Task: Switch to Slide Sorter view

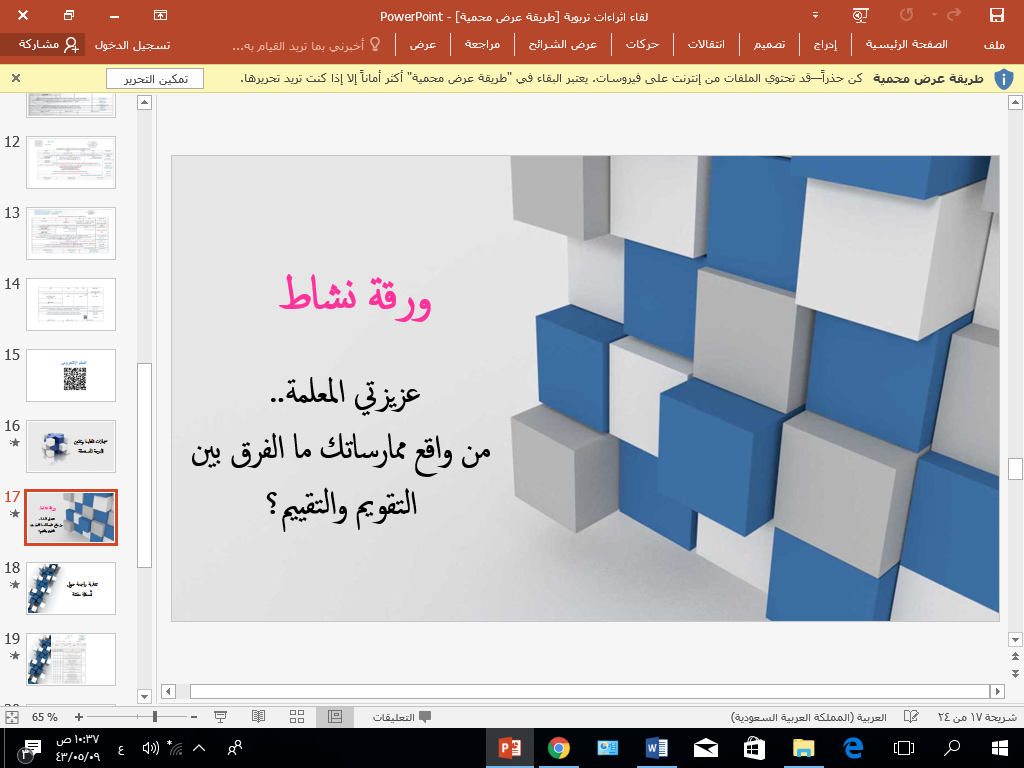Action: 297,717
